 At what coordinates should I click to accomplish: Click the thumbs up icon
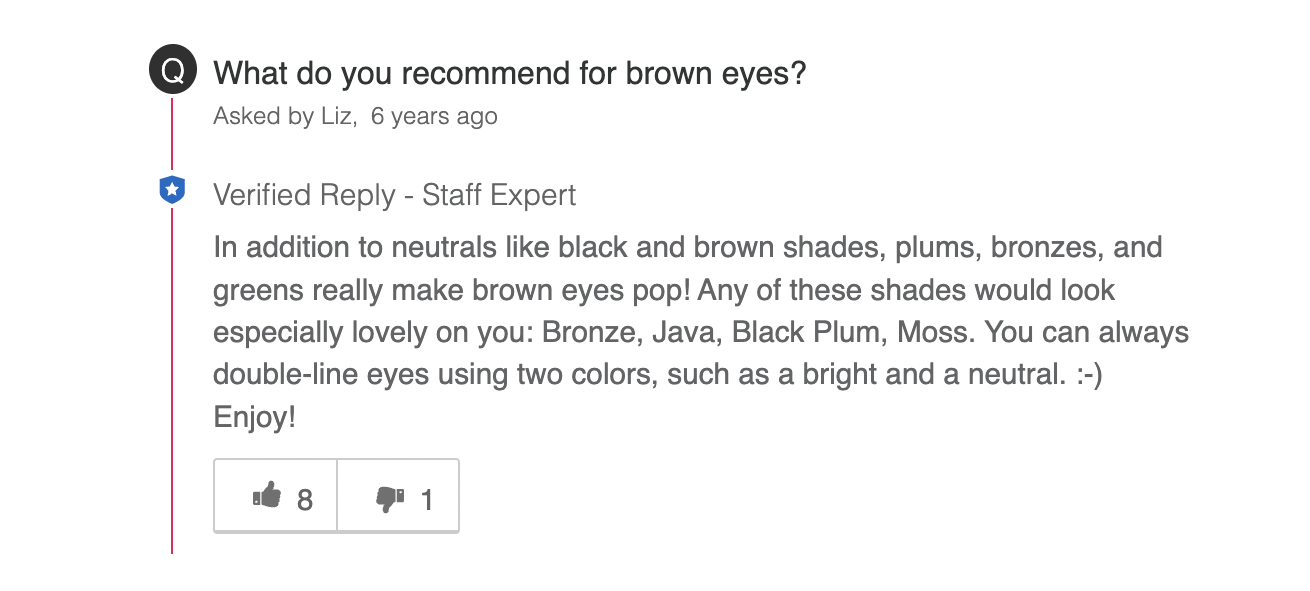click(x=266, y=496)
